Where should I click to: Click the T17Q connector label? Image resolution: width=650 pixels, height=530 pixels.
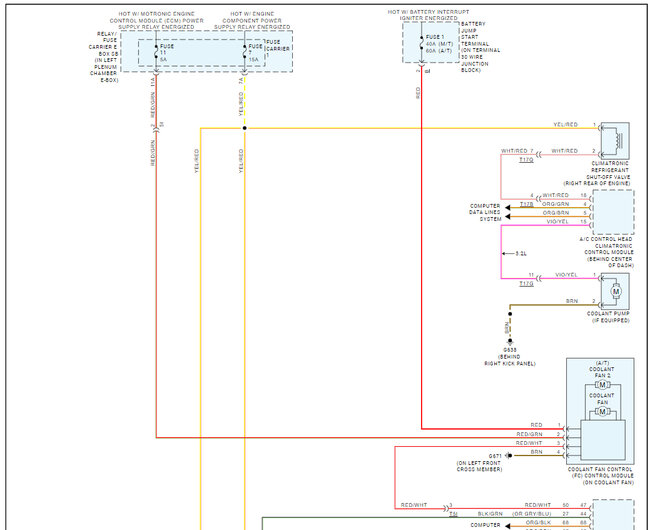pos(526,160)
